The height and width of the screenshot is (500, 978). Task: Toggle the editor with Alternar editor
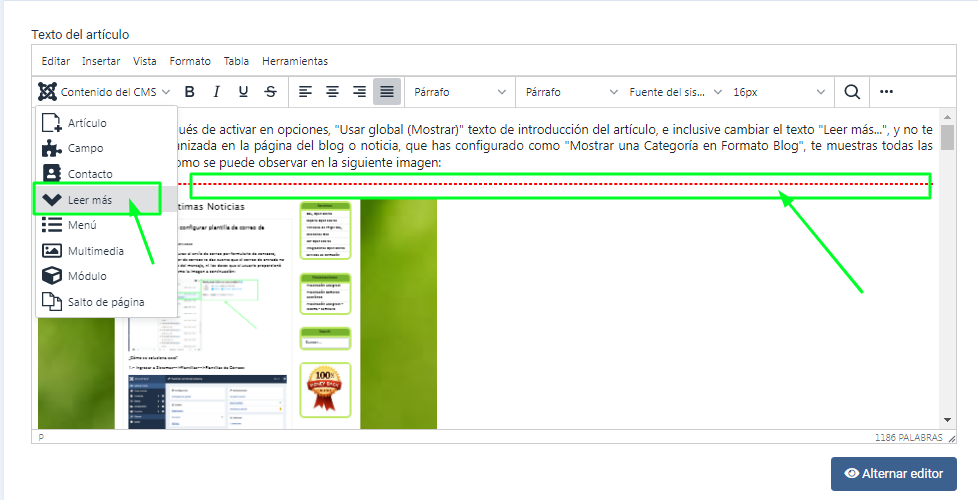click(x=893, y=474)
